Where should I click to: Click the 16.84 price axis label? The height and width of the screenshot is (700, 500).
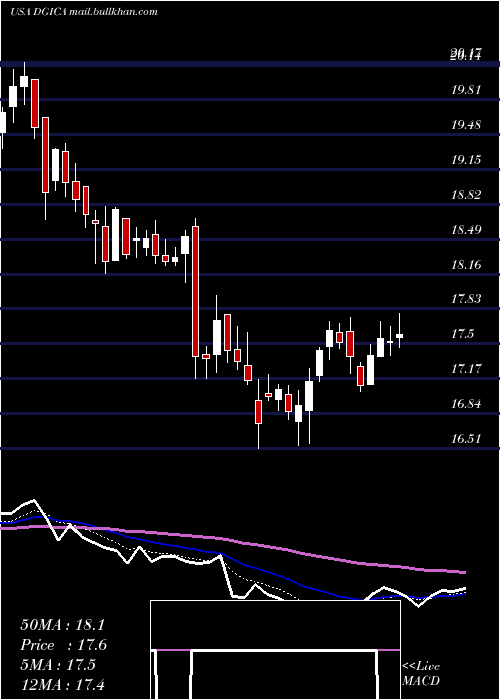[466, 404]
